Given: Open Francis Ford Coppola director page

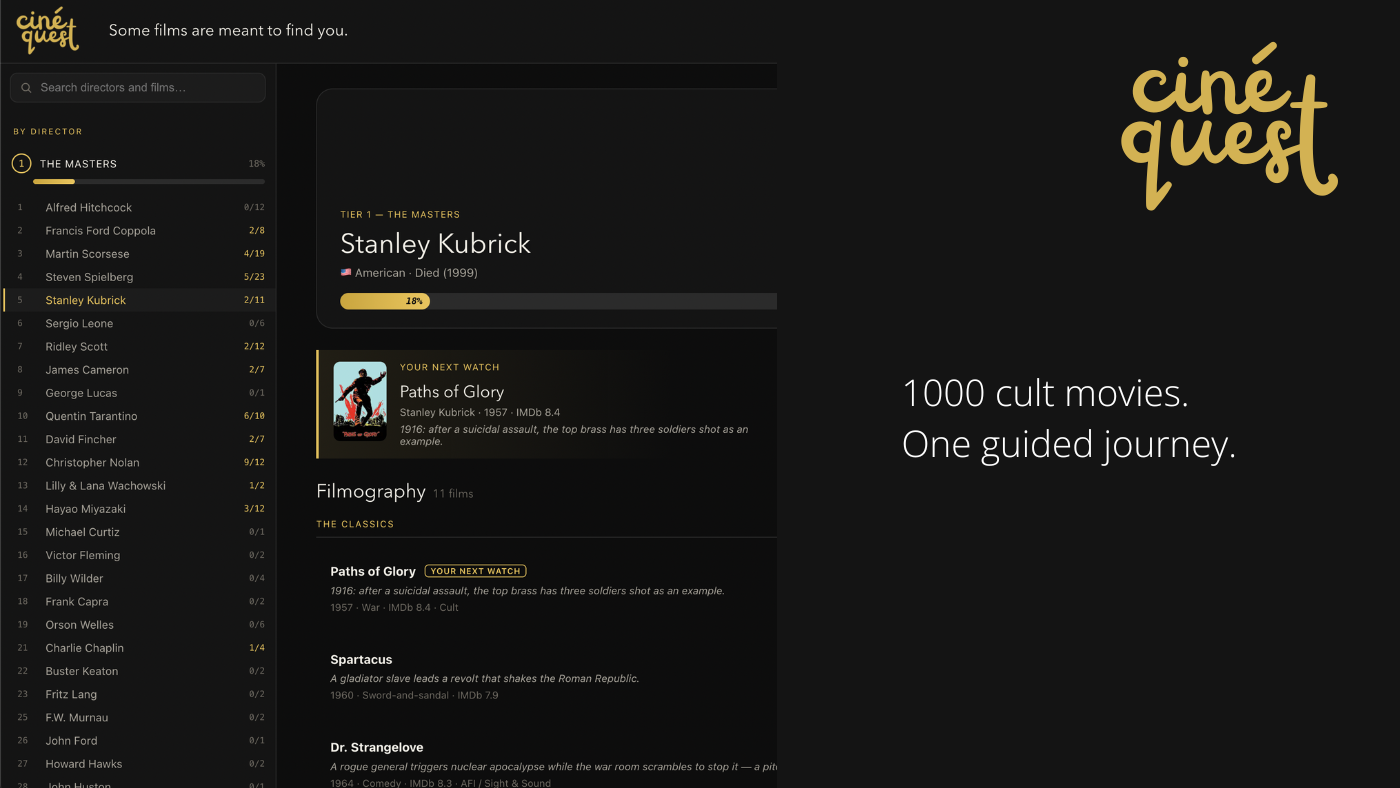Looking at the screenshot, I should [x=138, y=230].
